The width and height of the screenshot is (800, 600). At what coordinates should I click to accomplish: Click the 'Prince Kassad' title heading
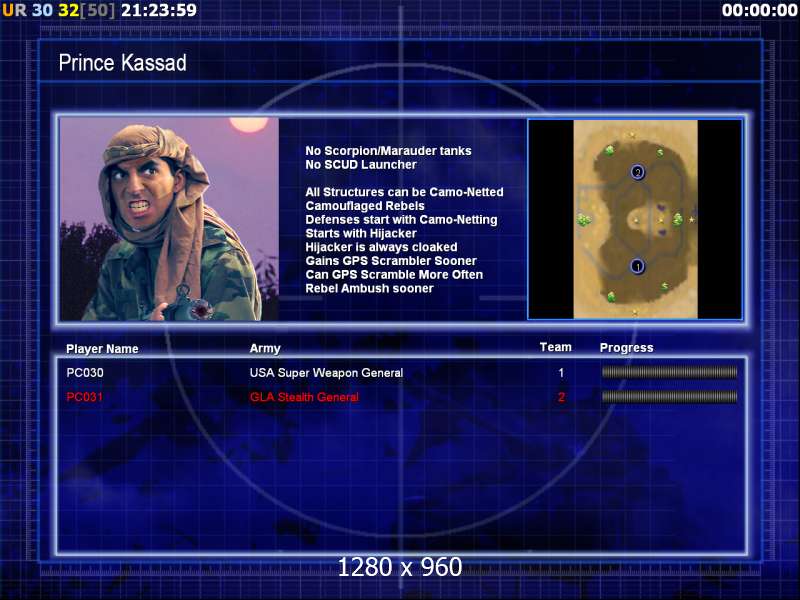pyautogui.click(x=122, y=63)
